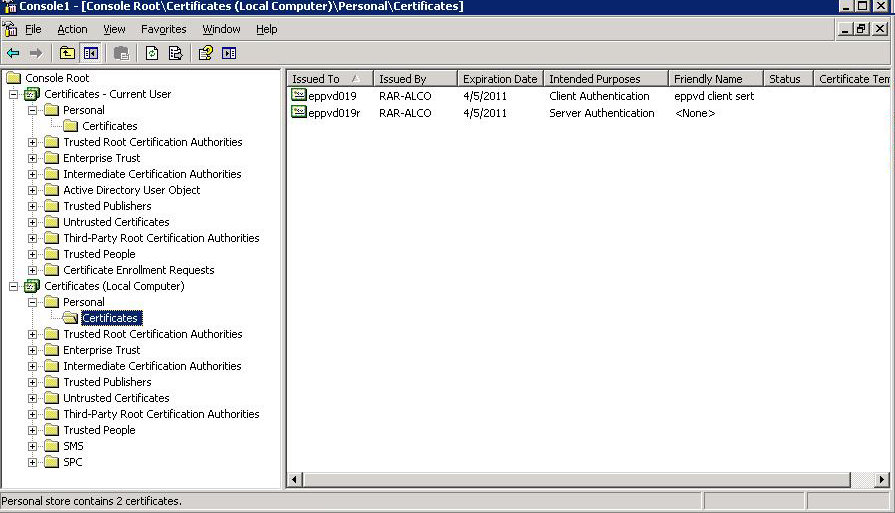
Task: Toggle the Show/Hide Action Pane icon
Action: tap(229, 54)
